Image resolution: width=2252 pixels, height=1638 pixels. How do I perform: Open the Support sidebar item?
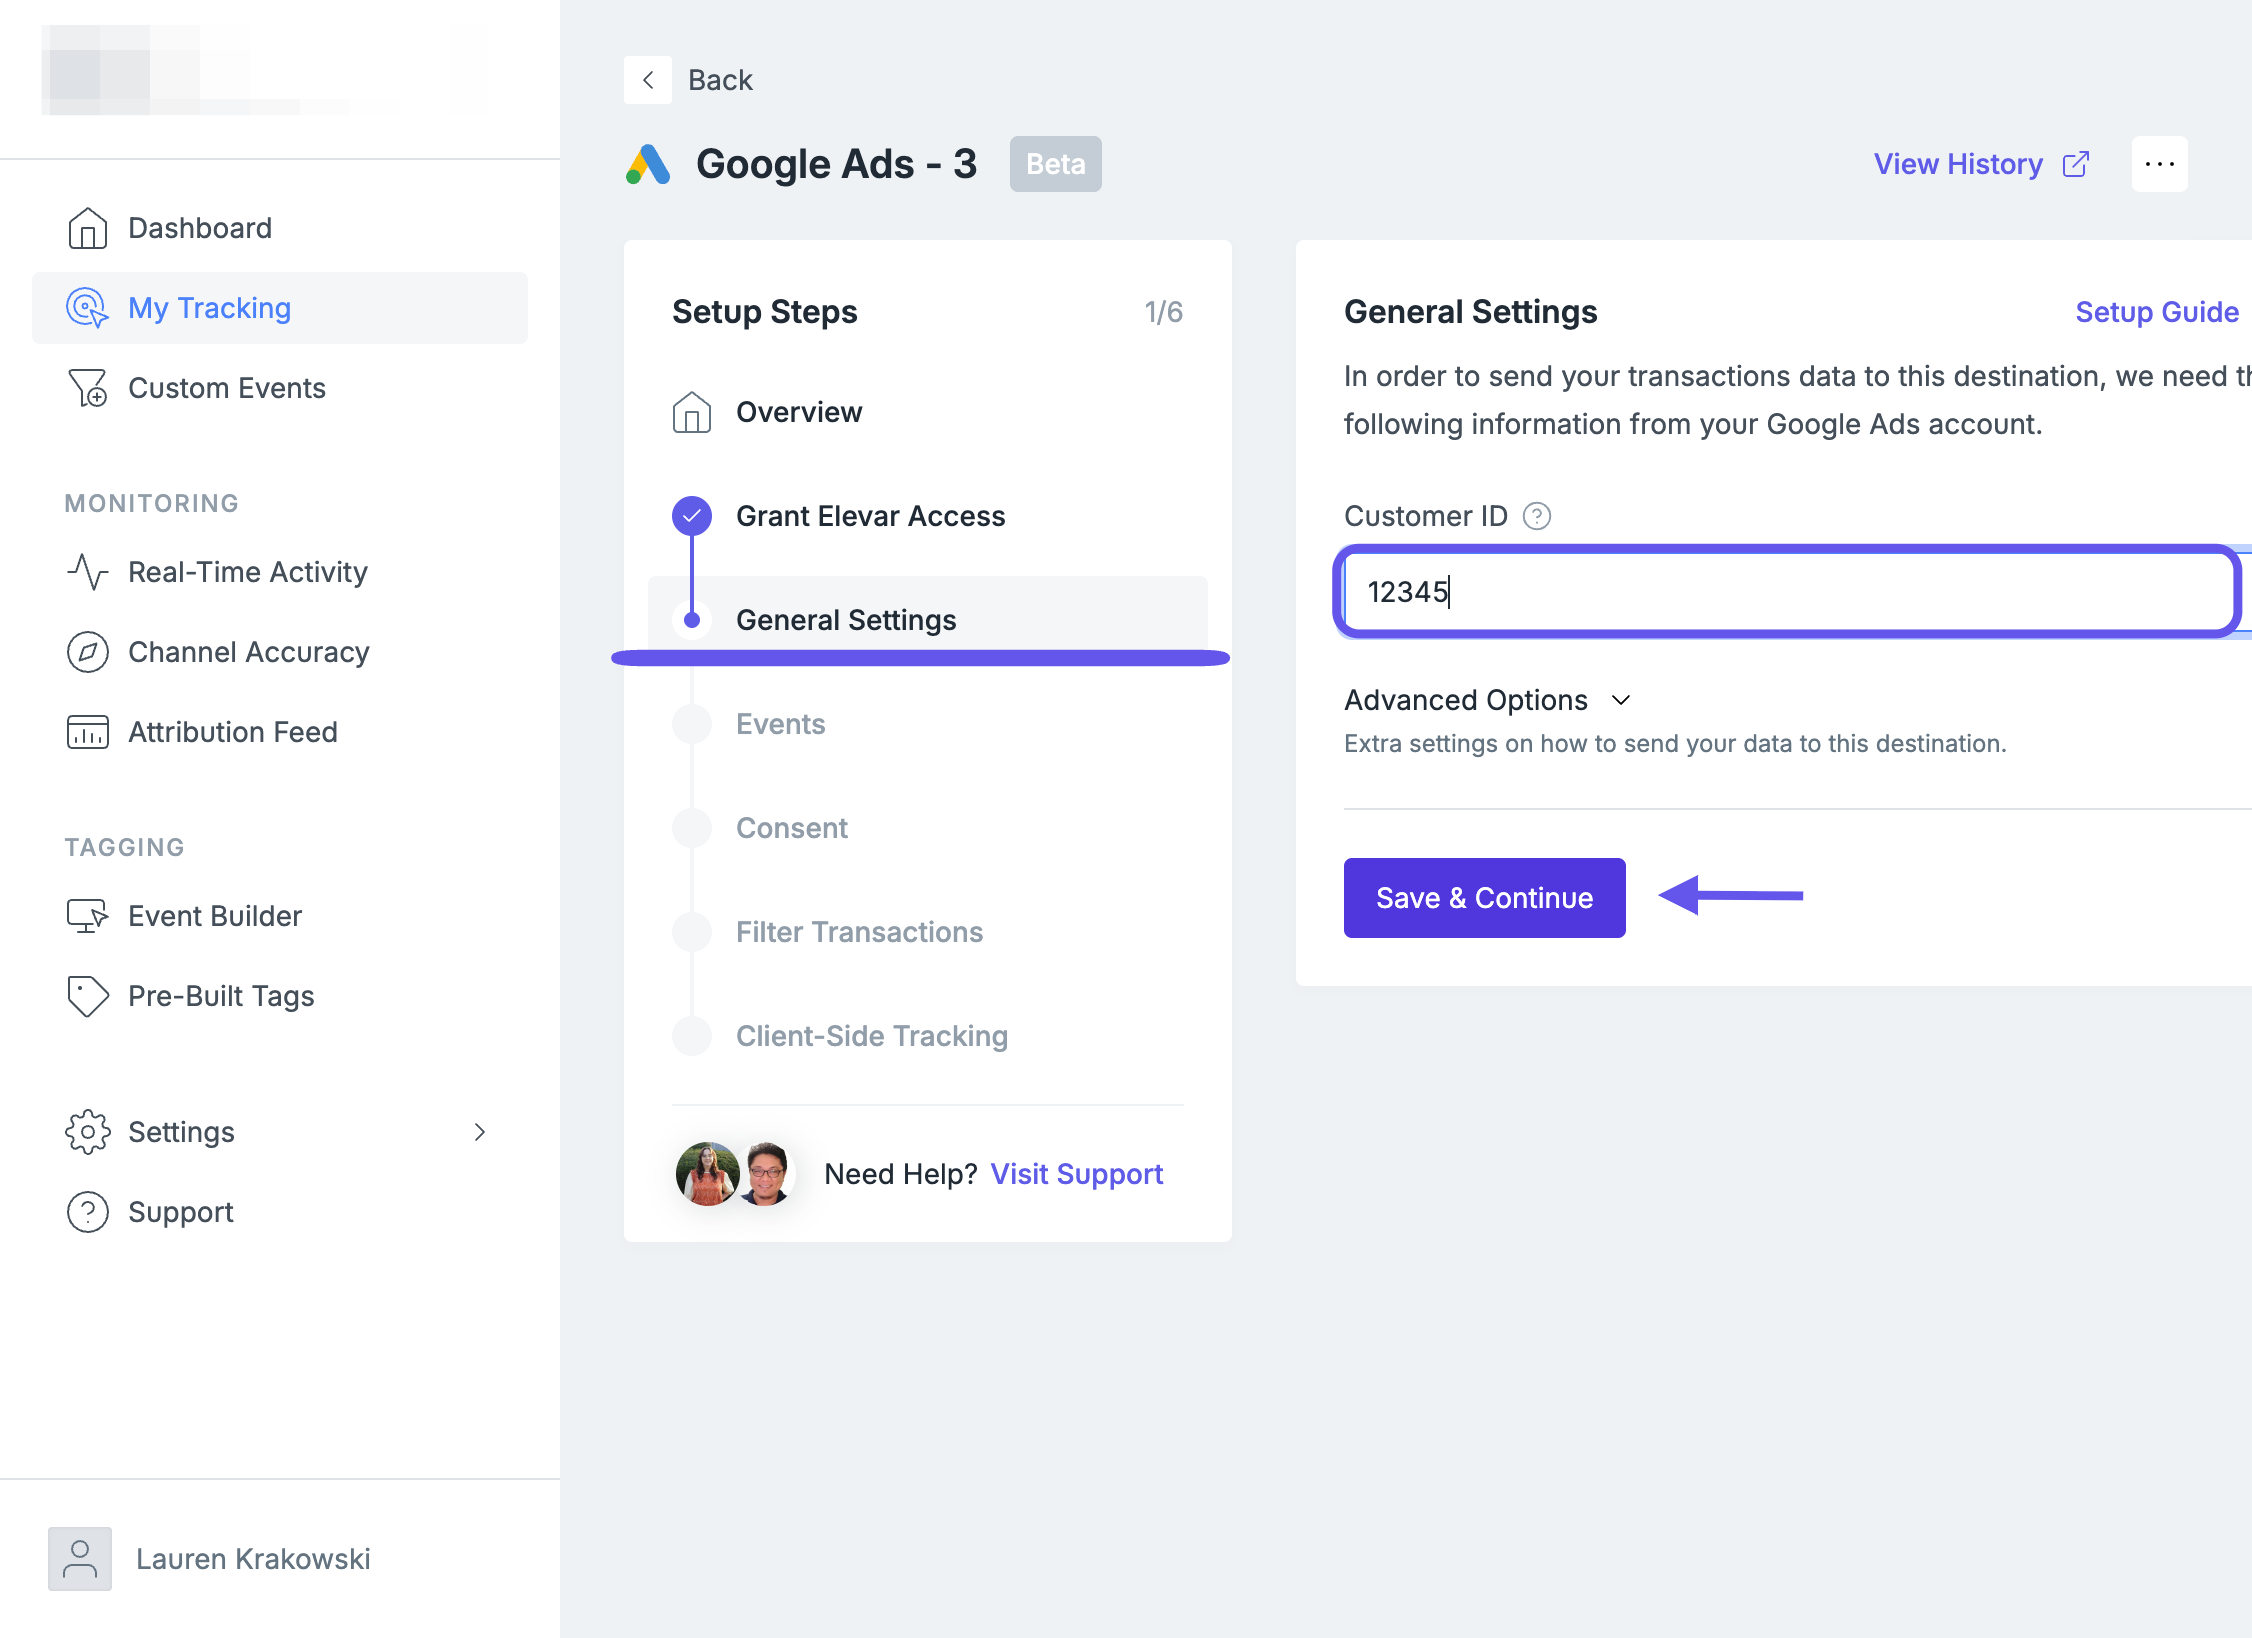coord(280,1212)
